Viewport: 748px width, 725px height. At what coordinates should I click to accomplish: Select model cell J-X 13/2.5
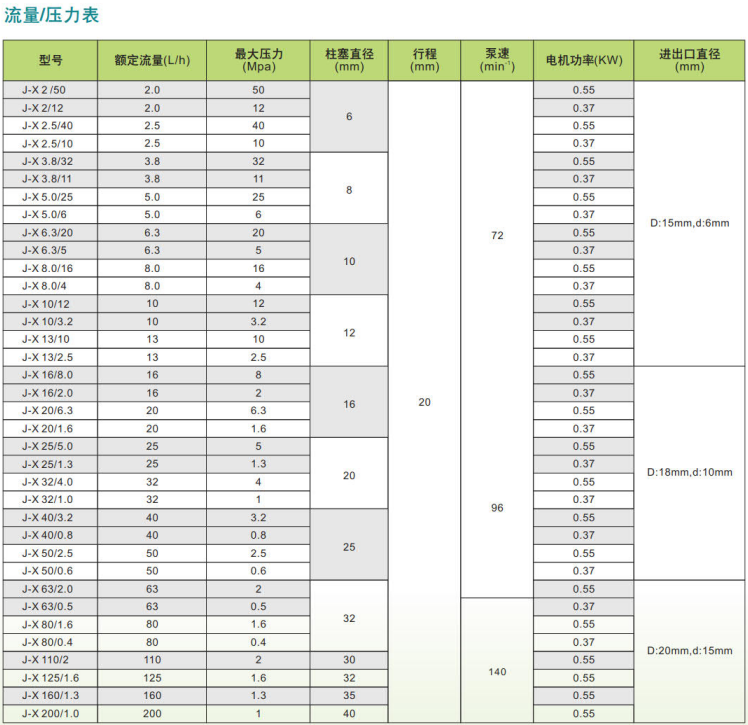pyautogui.click(x=51, y=357)
